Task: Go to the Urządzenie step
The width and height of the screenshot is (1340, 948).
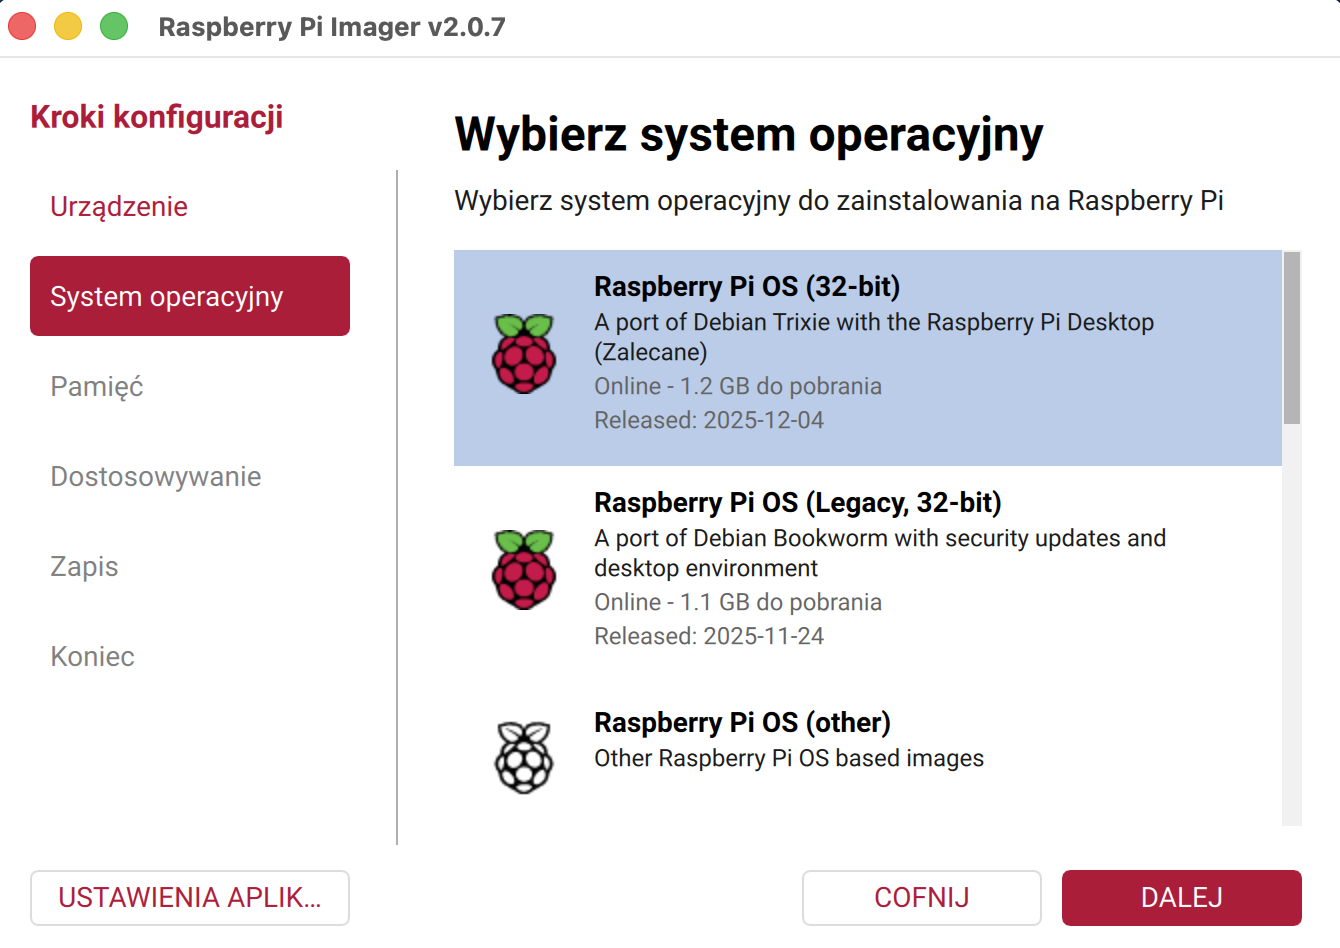Action: (x=119, y=207)
